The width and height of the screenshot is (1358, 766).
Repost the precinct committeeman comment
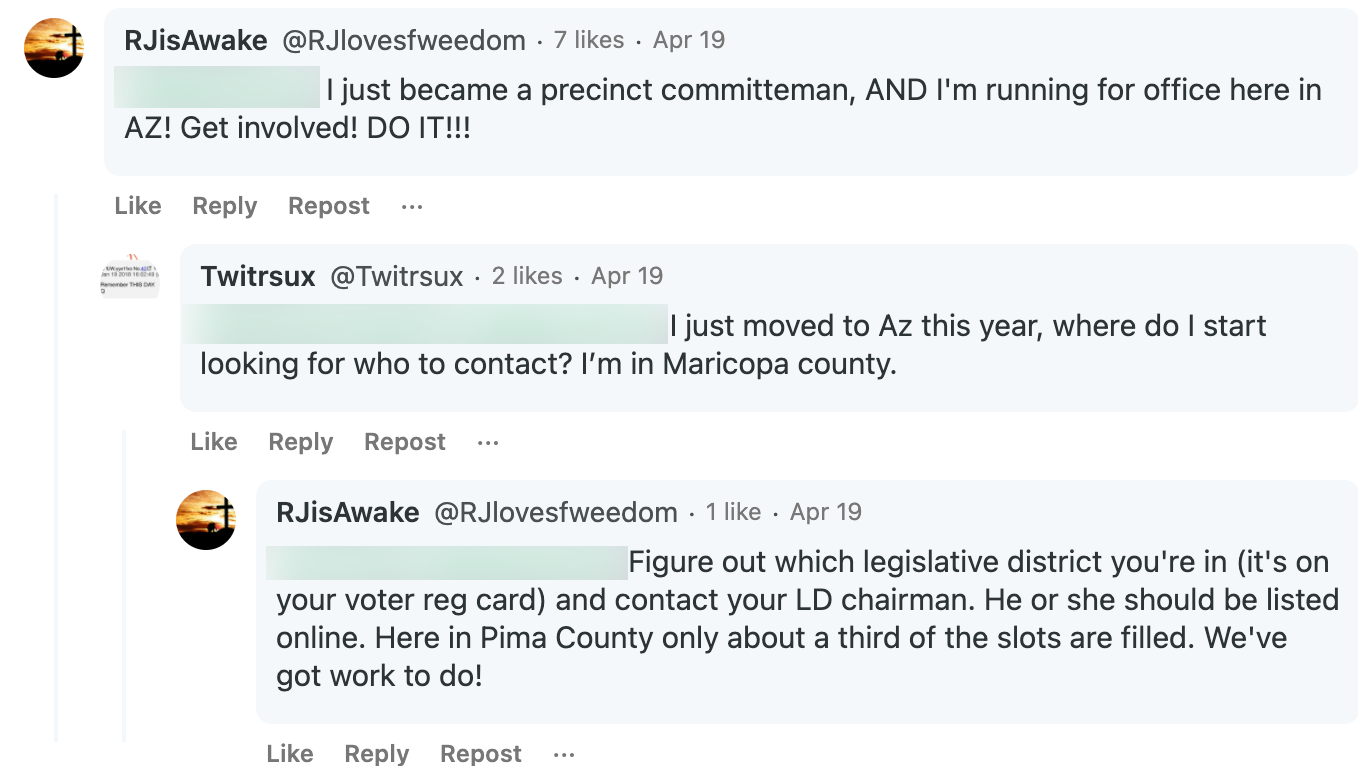coord(329,206)
